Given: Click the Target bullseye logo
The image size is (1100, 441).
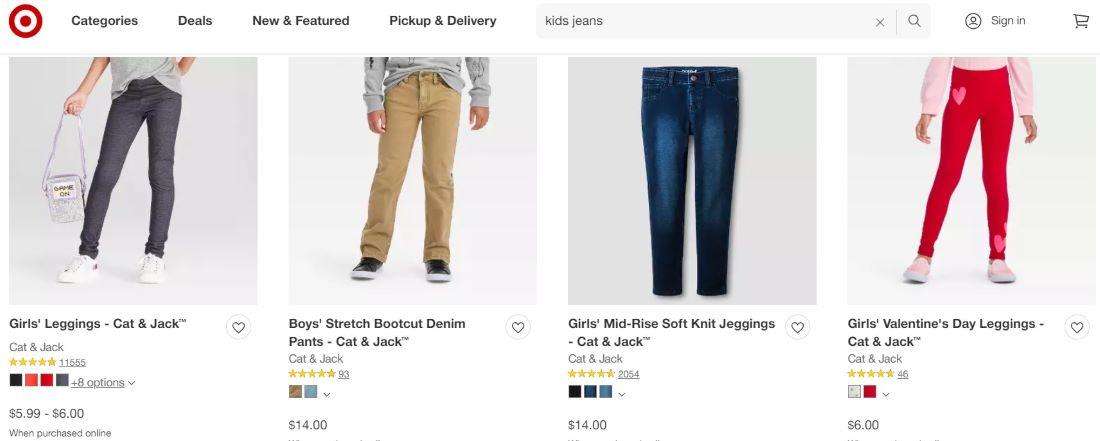Looking at the screenshot, I should pos(25,21).
